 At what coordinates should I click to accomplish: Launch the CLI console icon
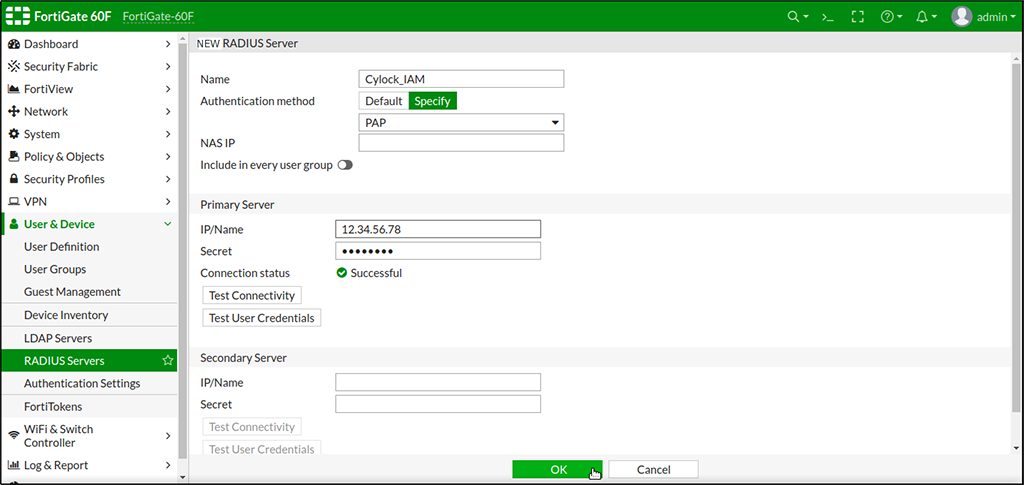(x=827, y=17)
